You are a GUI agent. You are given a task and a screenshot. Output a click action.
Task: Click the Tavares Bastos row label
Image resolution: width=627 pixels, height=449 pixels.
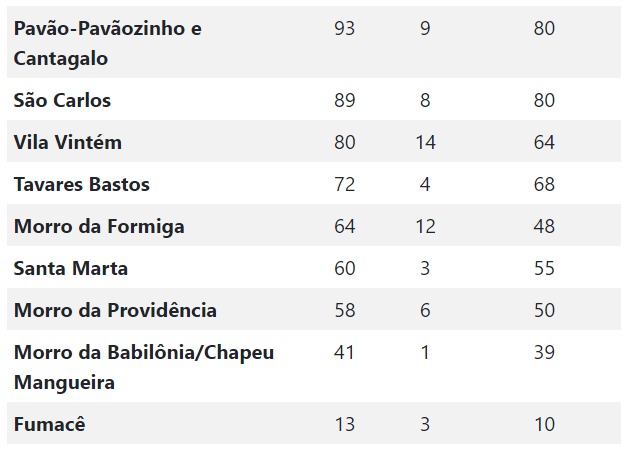[82, 184]
